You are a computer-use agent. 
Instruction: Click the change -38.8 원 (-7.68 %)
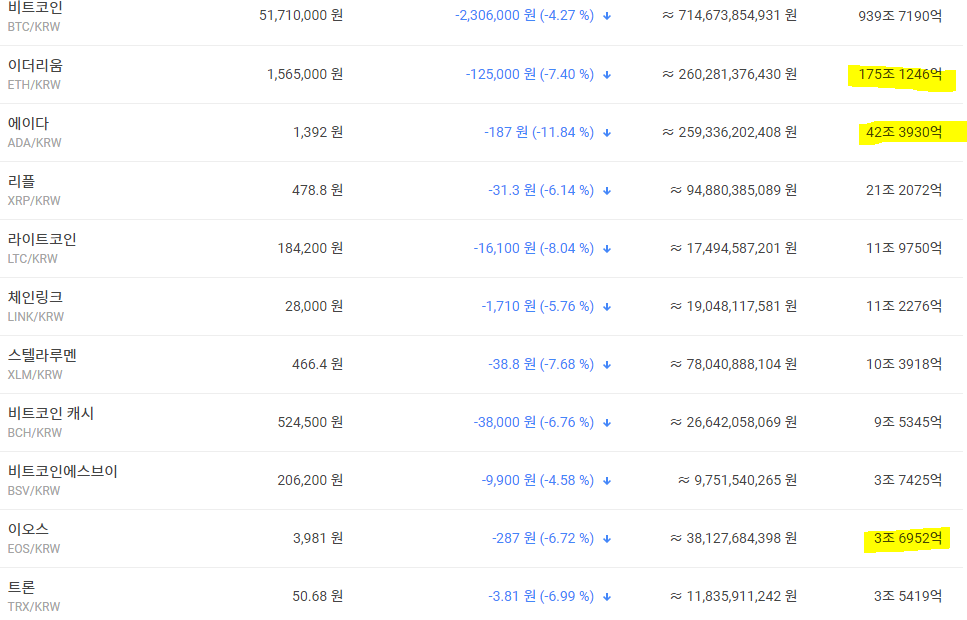541,364
